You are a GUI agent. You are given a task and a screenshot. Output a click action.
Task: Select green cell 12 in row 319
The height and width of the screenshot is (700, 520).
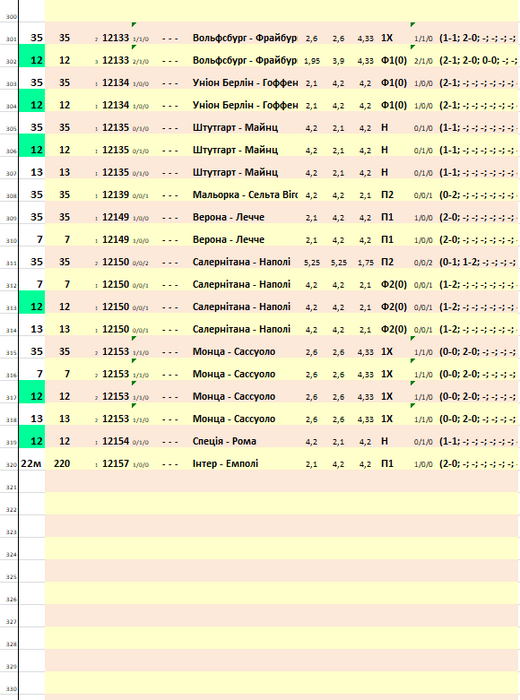32,437
